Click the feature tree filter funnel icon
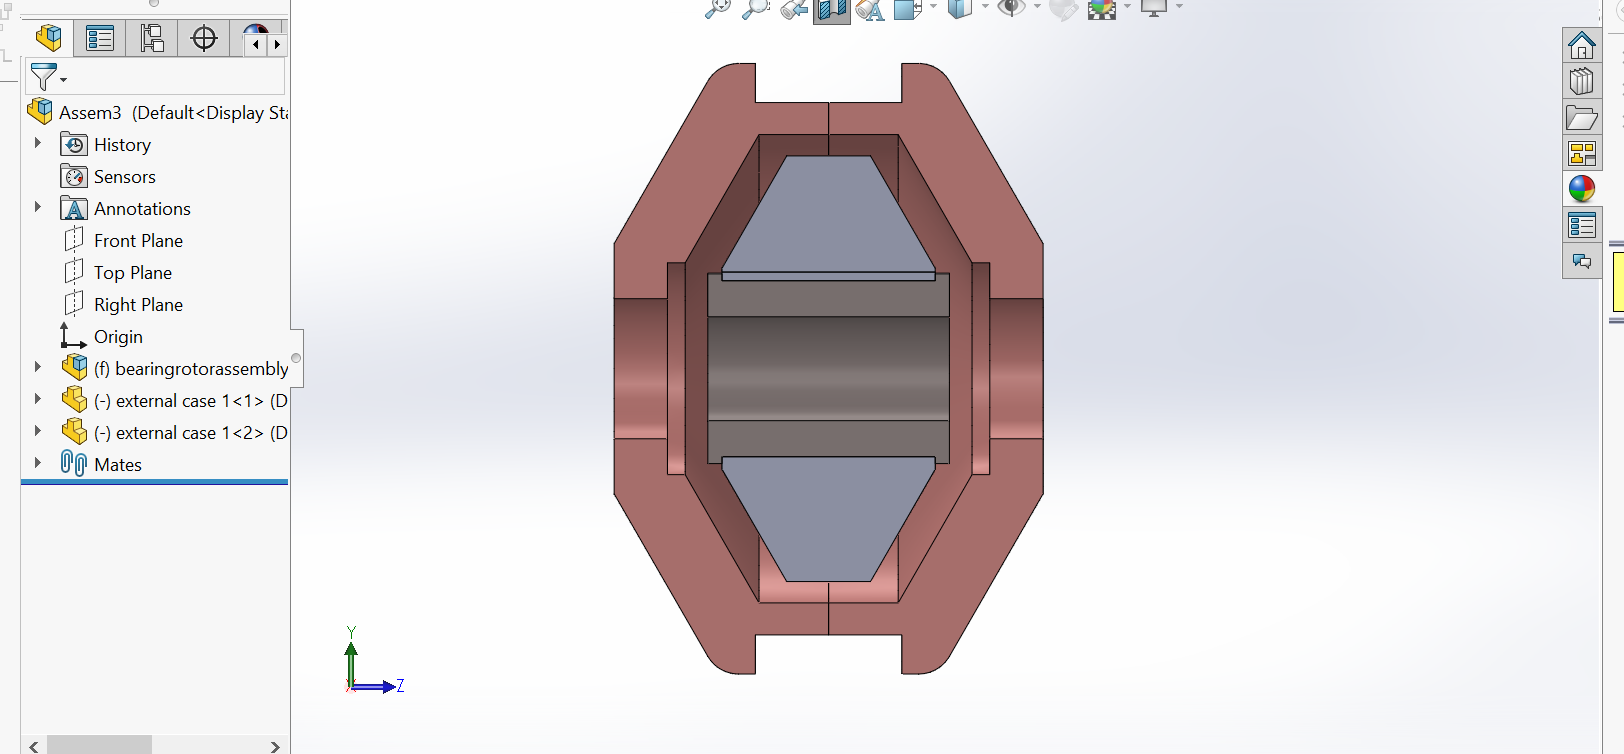Screen dimensions: 1624x754 (x=43, y=76)
